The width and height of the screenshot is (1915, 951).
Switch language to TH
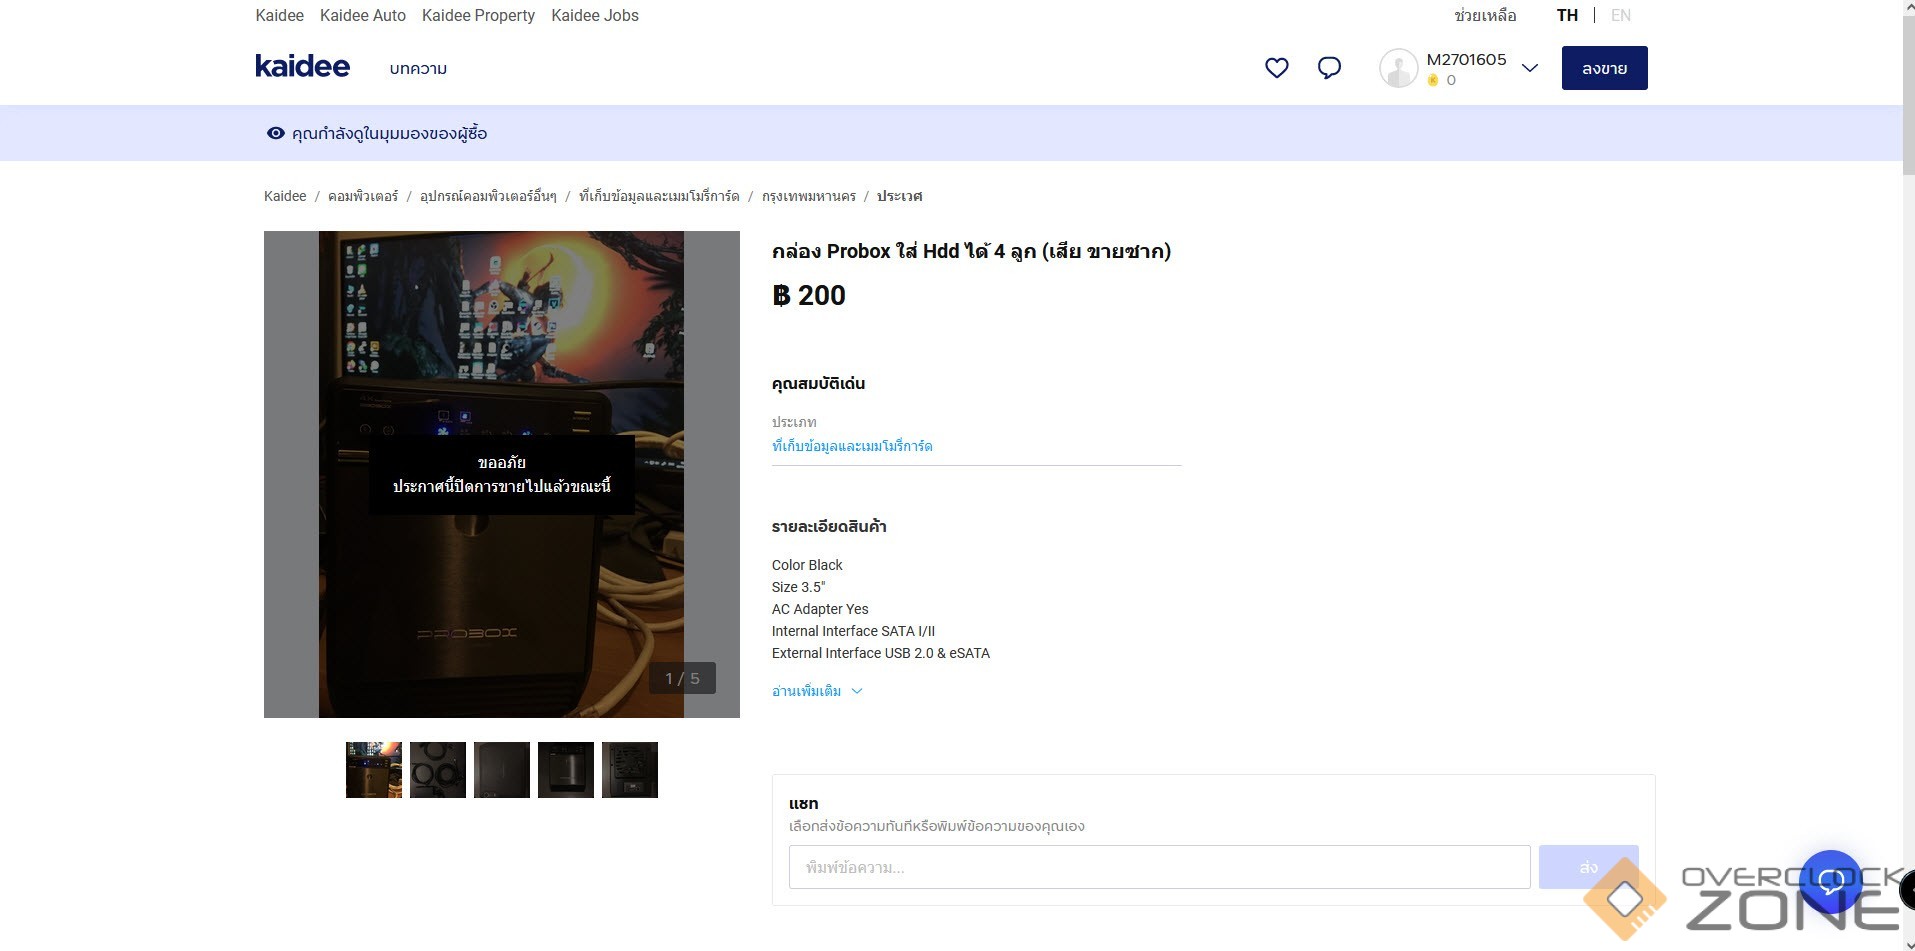(1567, 15)
